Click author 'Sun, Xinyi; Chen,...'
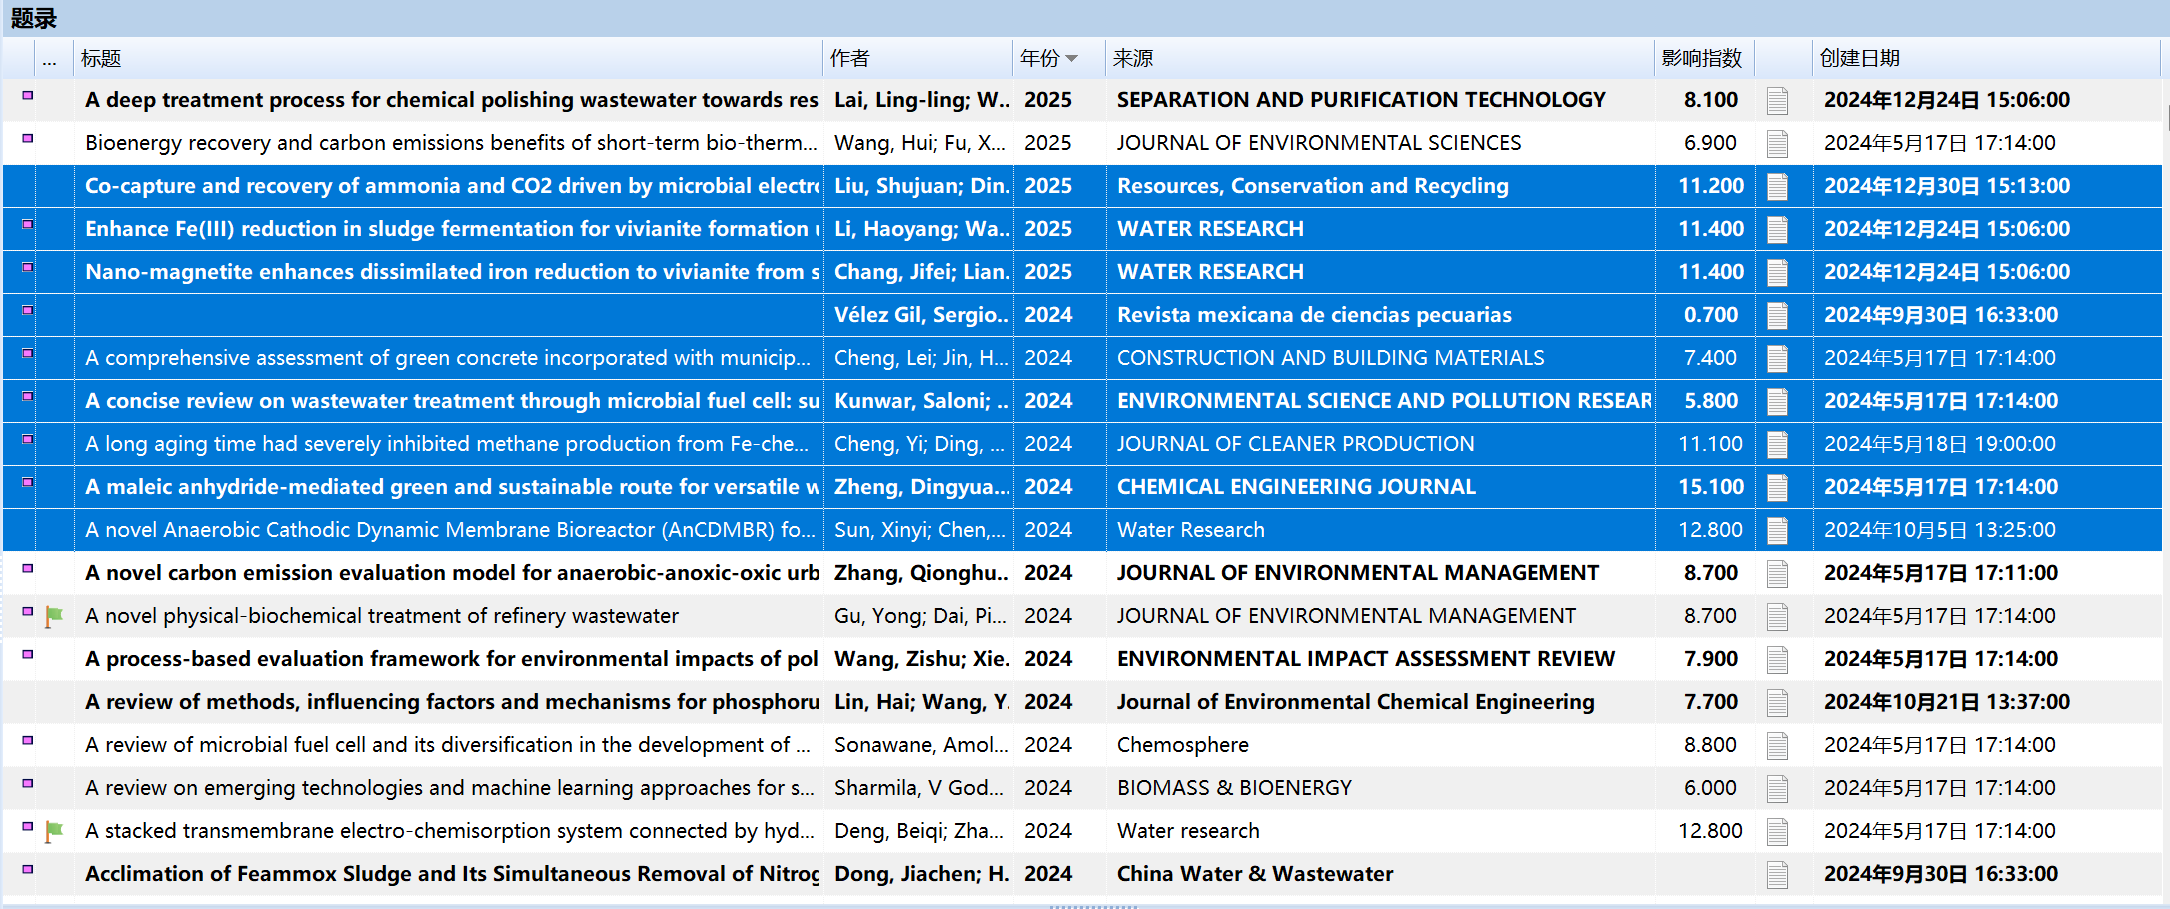The width and height of the screenshot is (2170, 909). [x=921, y=530]
